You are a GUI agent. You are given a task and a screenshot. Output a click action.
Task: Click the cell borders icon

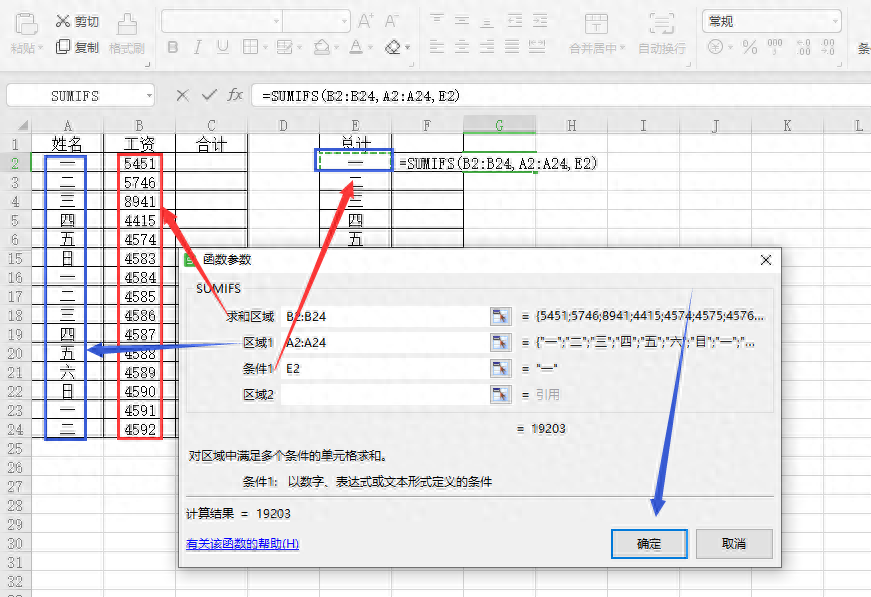tap(250, 47)
